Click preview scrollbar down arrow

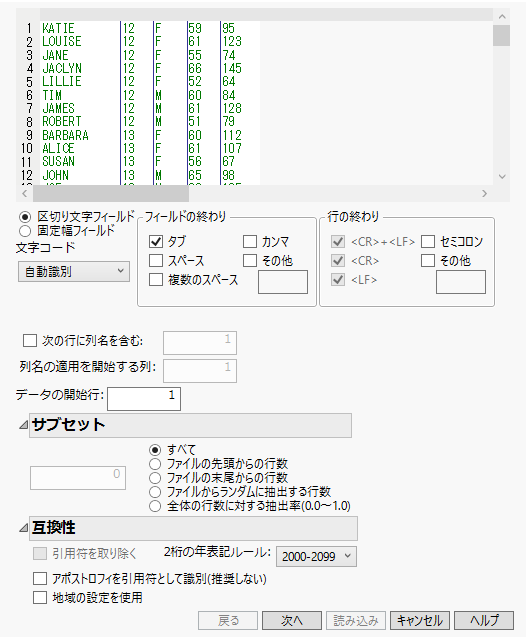point(502,177)
